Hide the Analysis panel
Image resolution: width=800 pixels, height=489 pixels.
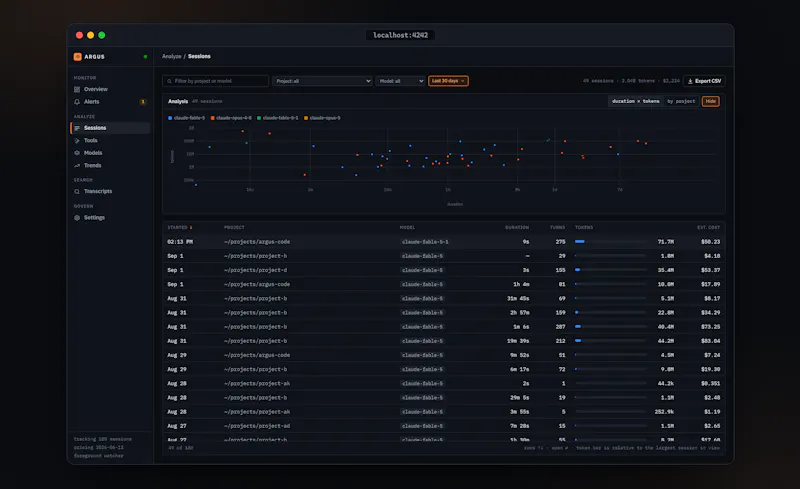pyautogui.click(x=710, y=102)
